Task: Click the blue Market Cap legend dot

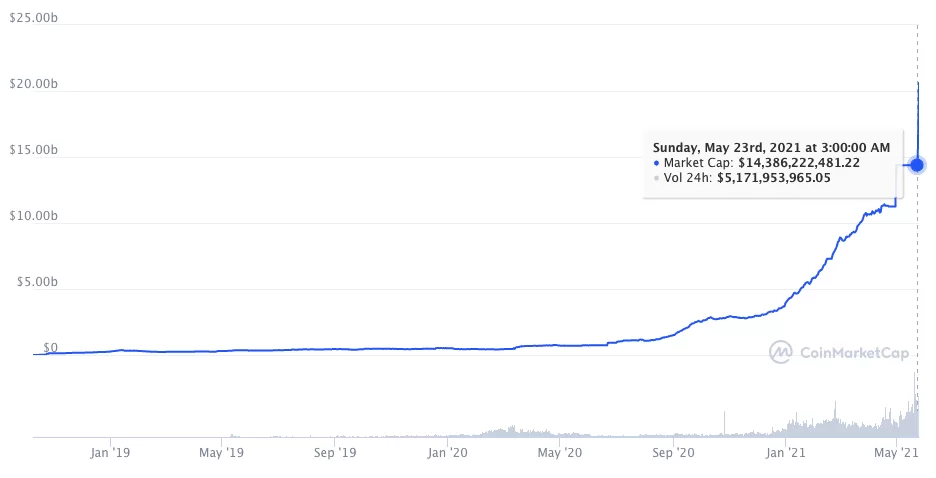Action: tap(656, 163)
